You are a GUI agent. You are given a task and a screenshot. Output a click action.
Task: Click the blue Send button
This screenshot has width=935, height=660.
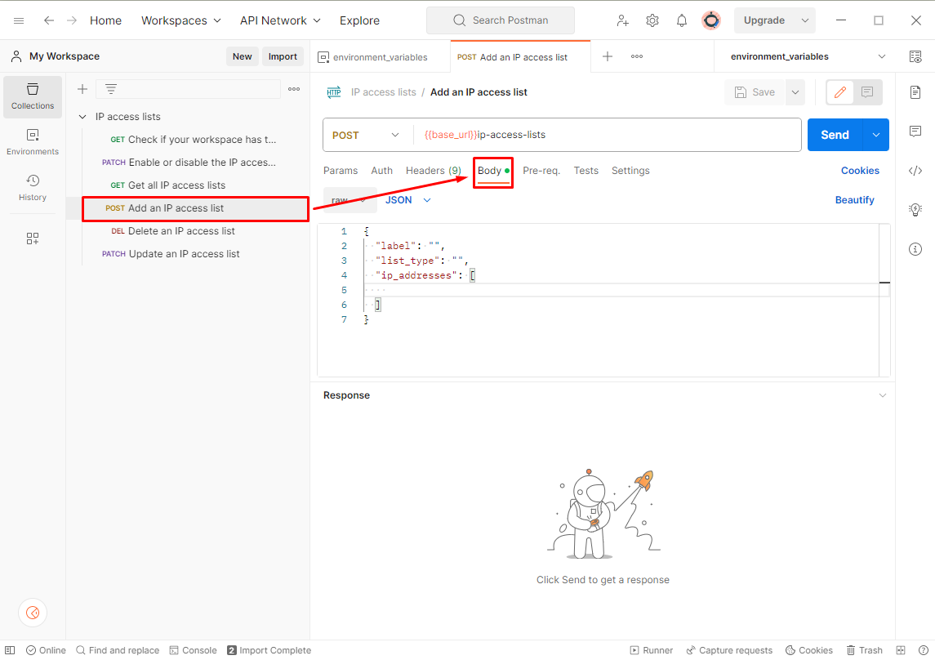(x=834, y=135)
